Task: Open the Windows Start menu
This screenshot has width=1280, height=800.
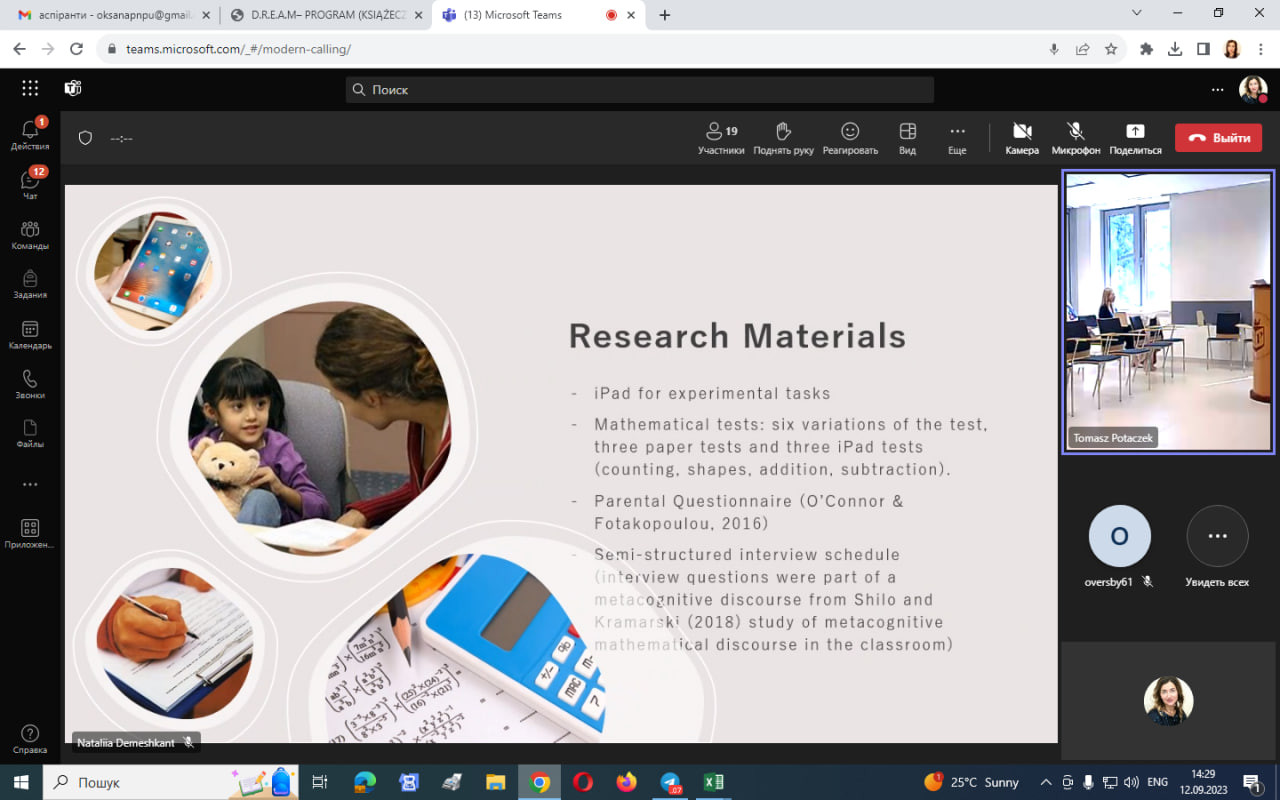Action: pyautogui.click(x=21, y=782)
